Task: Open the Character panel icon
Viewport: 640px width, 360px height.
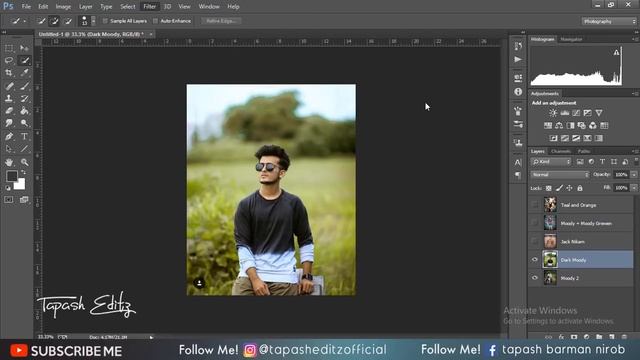Action: pos(518,162)
